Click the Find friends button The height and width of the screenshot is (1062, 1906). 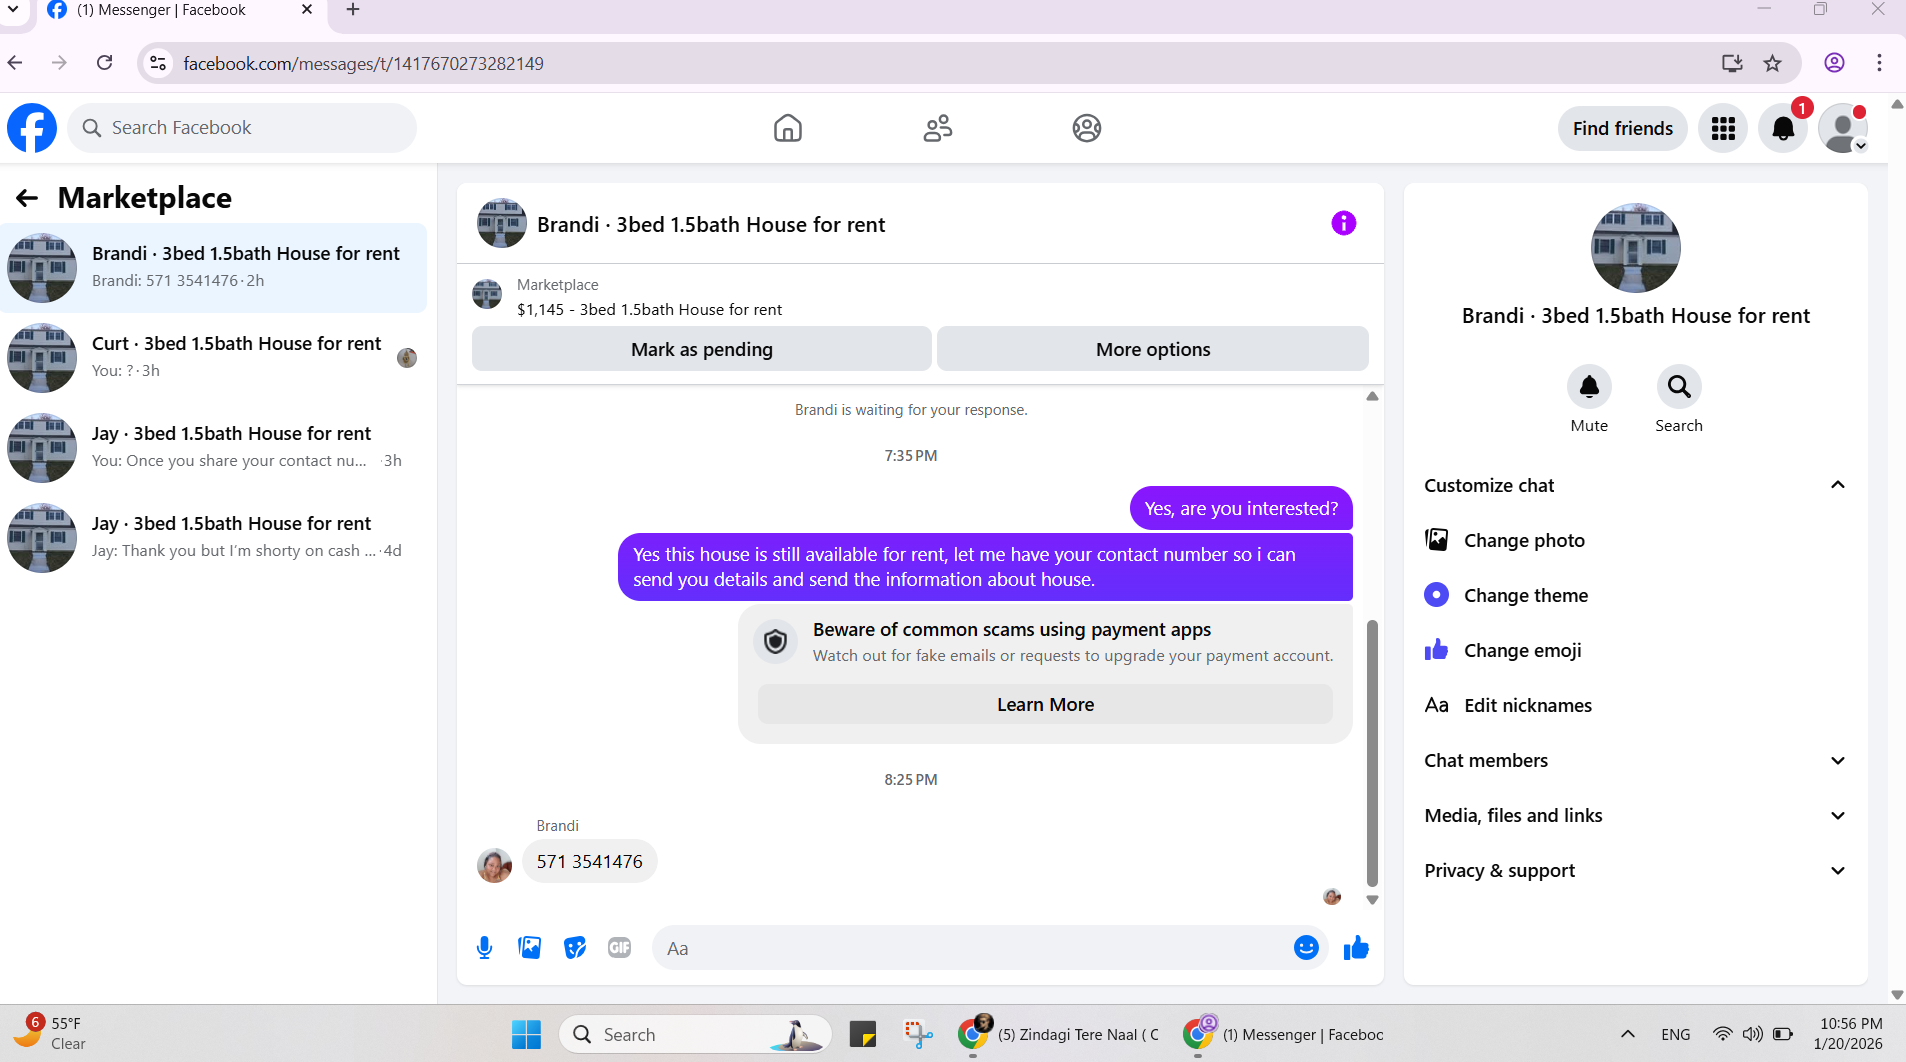click(x=1622, y=128)
